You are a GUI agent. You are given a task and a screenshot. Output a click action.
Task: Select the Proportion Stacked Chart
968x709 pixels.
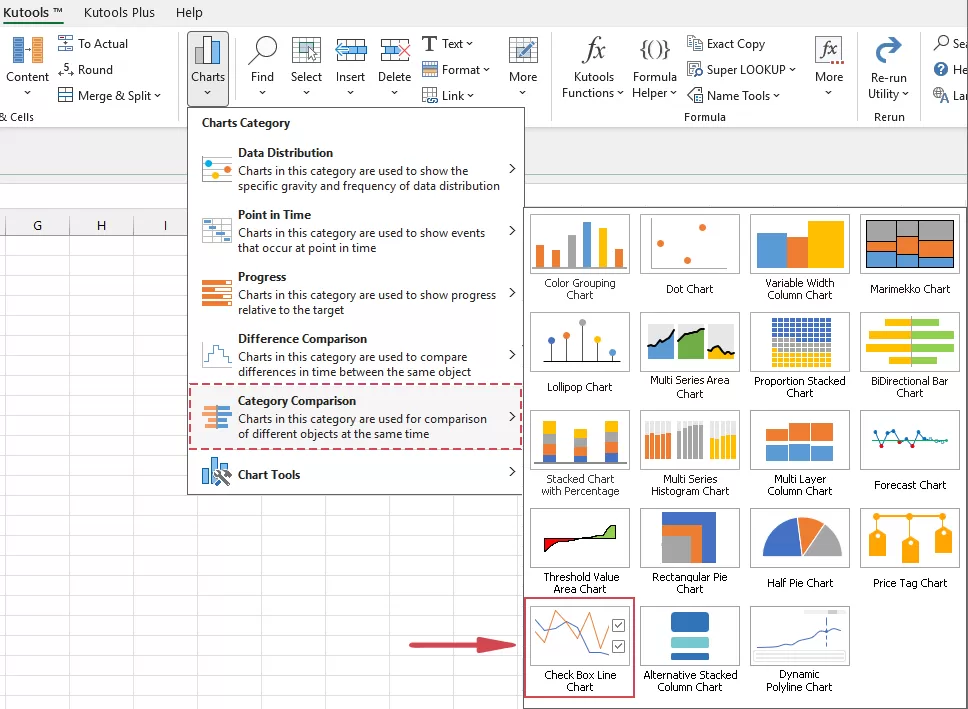799,356
